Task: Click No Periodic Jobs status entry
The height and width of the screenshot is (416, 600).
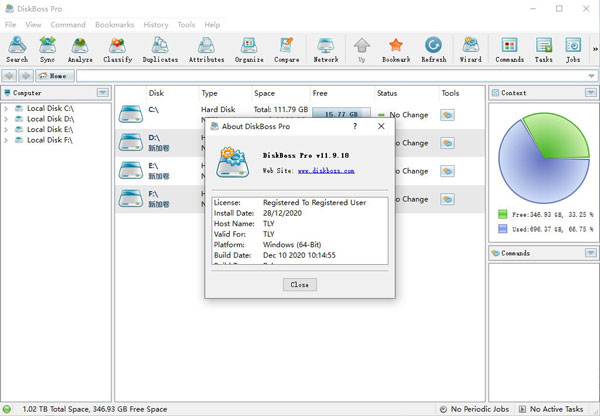Action: click(x=475, y=409)
